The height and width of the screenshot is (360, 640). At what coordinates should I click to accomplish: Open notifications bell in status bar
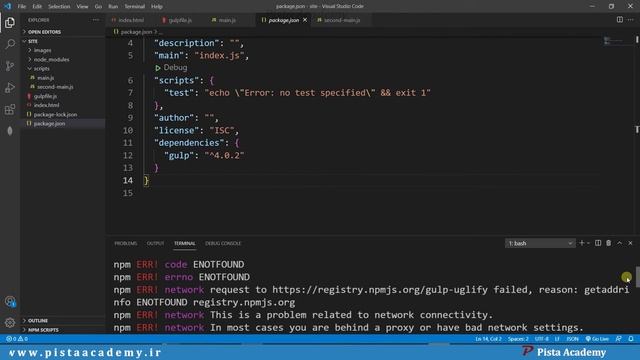[x=631, y=339]
